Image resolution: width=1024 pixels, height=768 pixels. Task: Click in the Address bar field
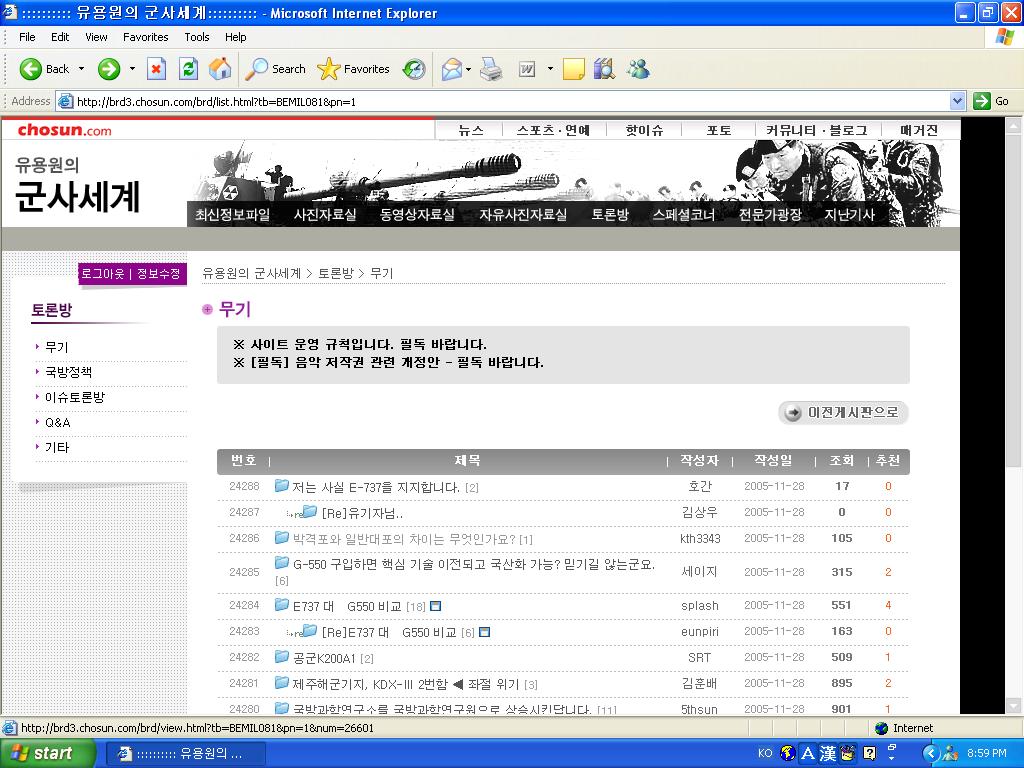click(400, 101)
